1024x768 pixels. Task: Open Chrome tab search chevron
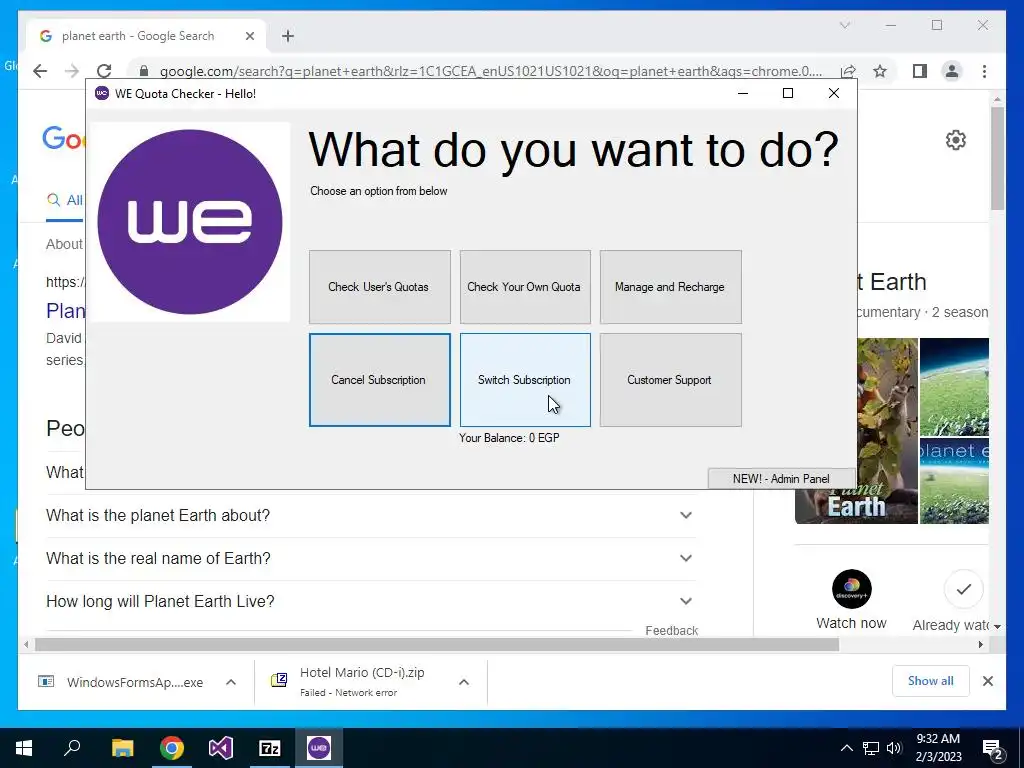pyautogui.click(x=845, y=25)
